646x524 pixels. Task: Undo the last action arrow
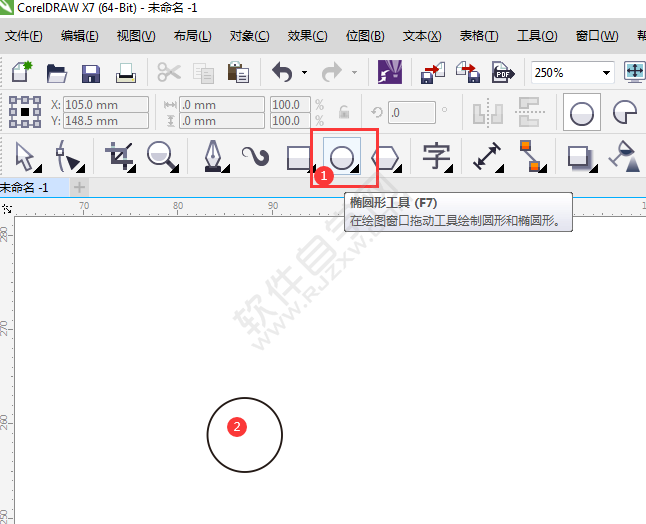(283, 73)
